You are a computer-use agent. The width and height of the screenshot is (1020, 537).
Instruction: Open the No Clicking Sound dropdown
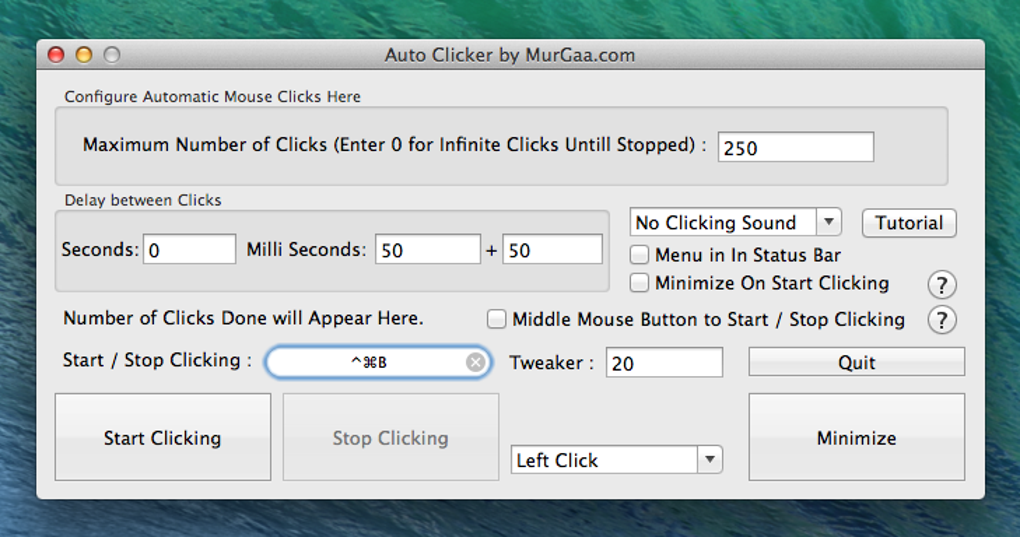(x=736, y=222)
